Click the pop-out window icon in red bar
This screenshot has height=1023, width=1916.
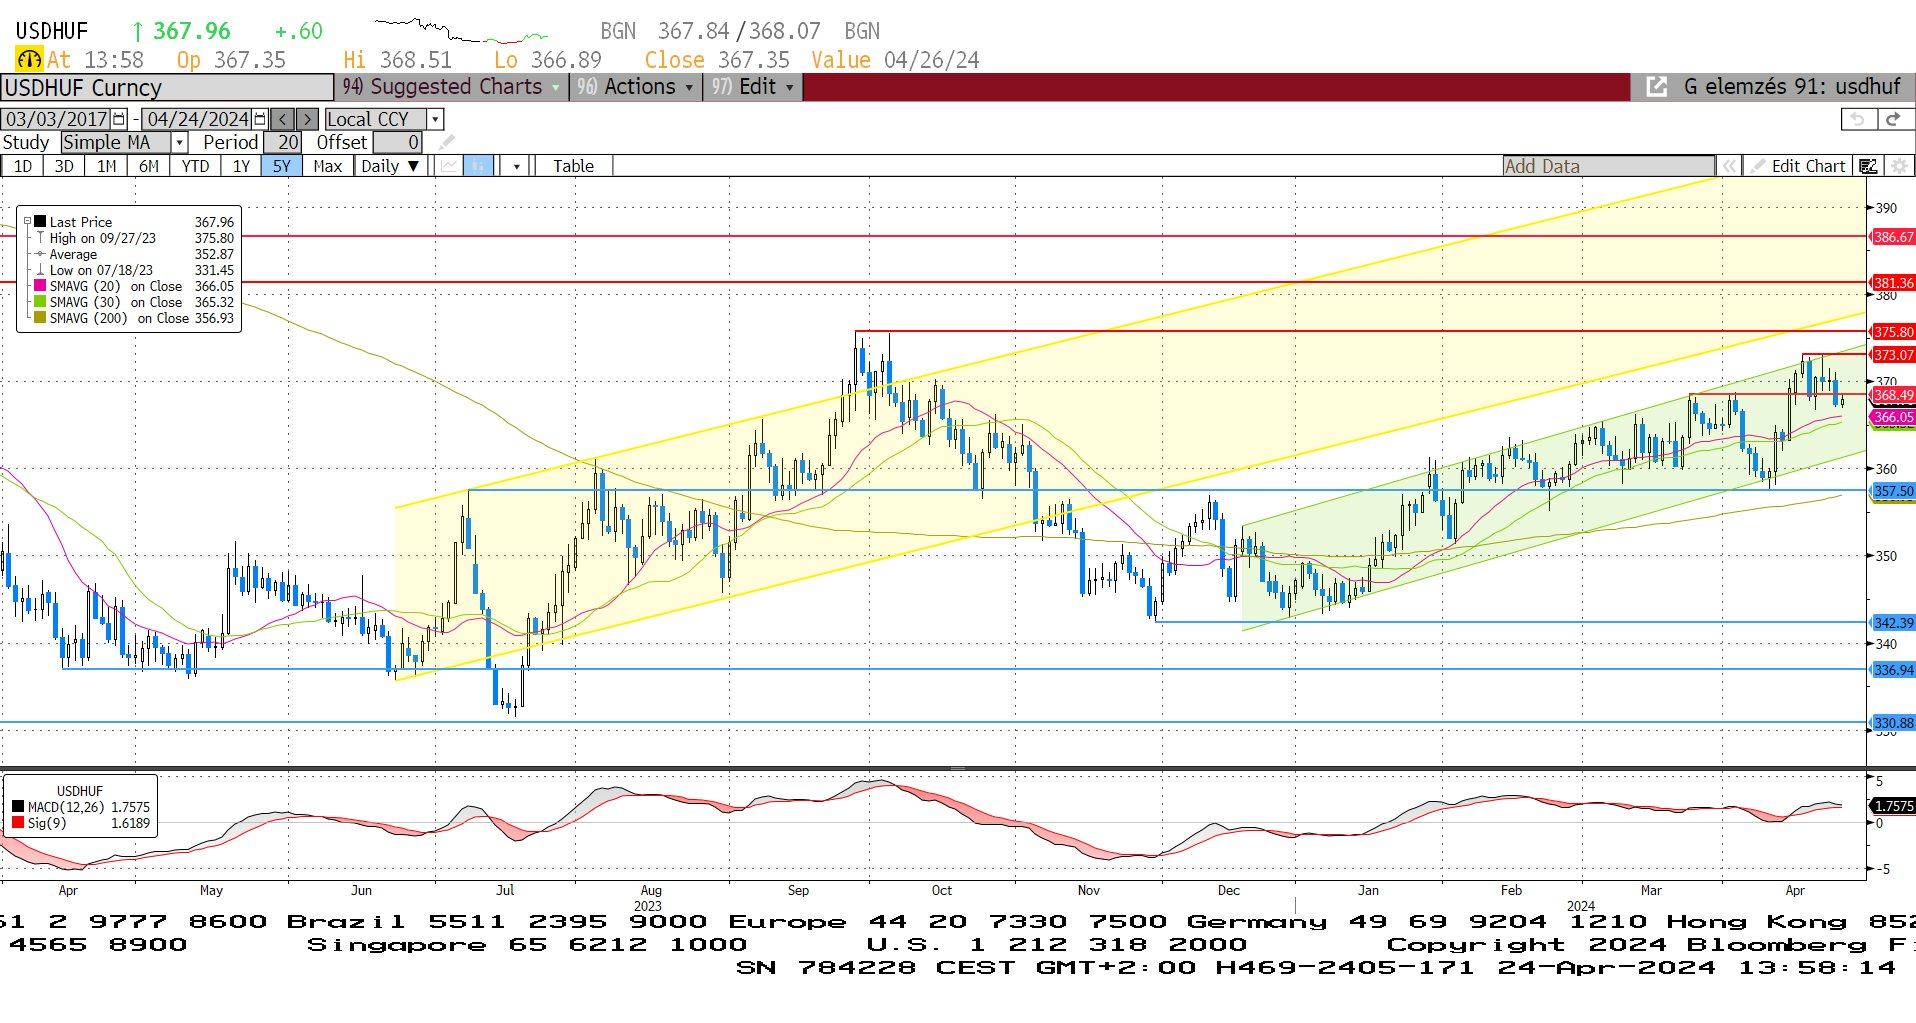tap(1656, 87)
